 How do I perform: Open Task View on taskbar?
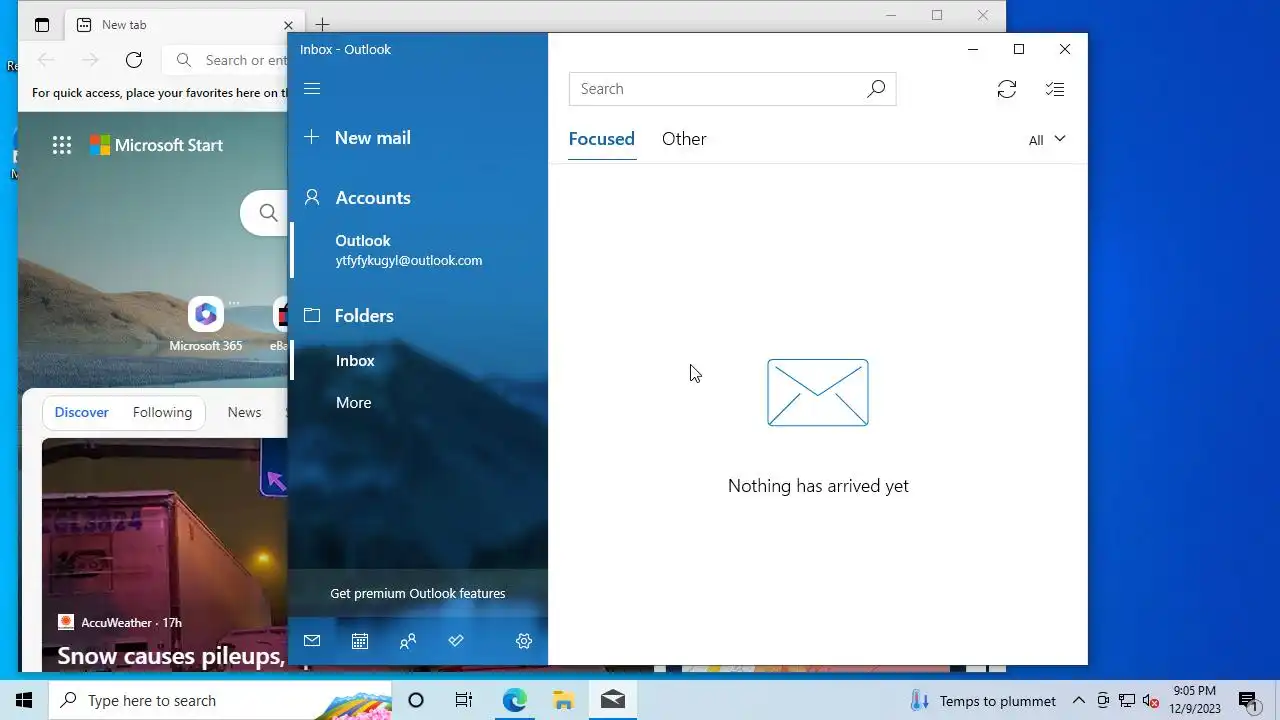pos(464,700)
